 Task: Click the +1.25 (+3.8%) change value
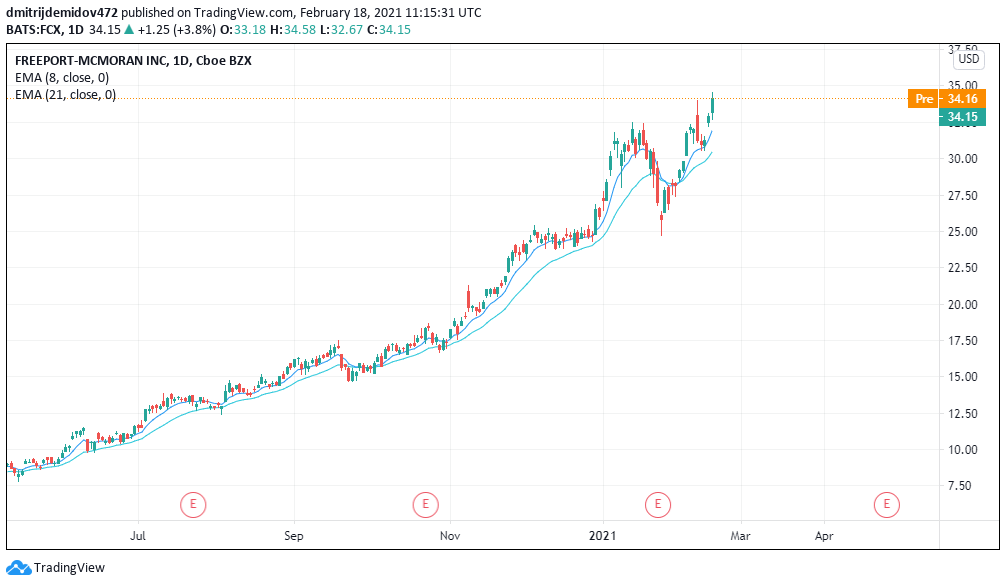176,30
